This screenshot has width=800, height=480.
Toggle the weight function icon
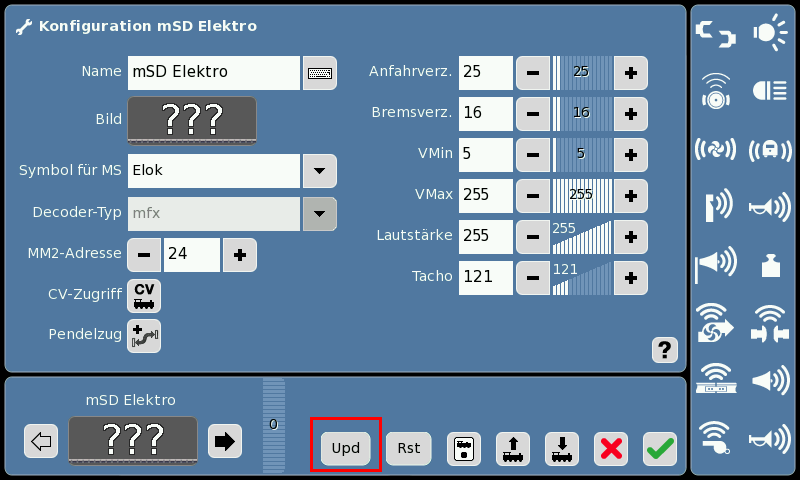pos(770,265)
